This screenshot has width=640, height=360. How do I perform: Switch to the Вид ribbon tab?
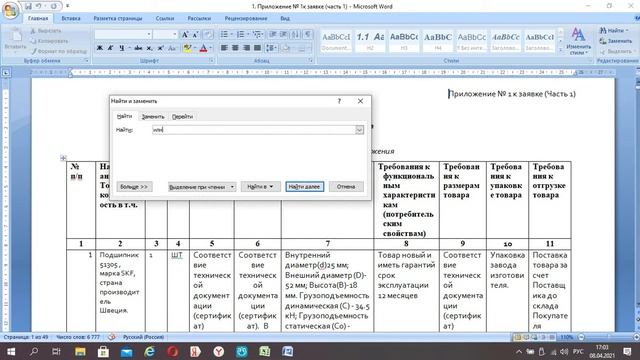[285, 18]
